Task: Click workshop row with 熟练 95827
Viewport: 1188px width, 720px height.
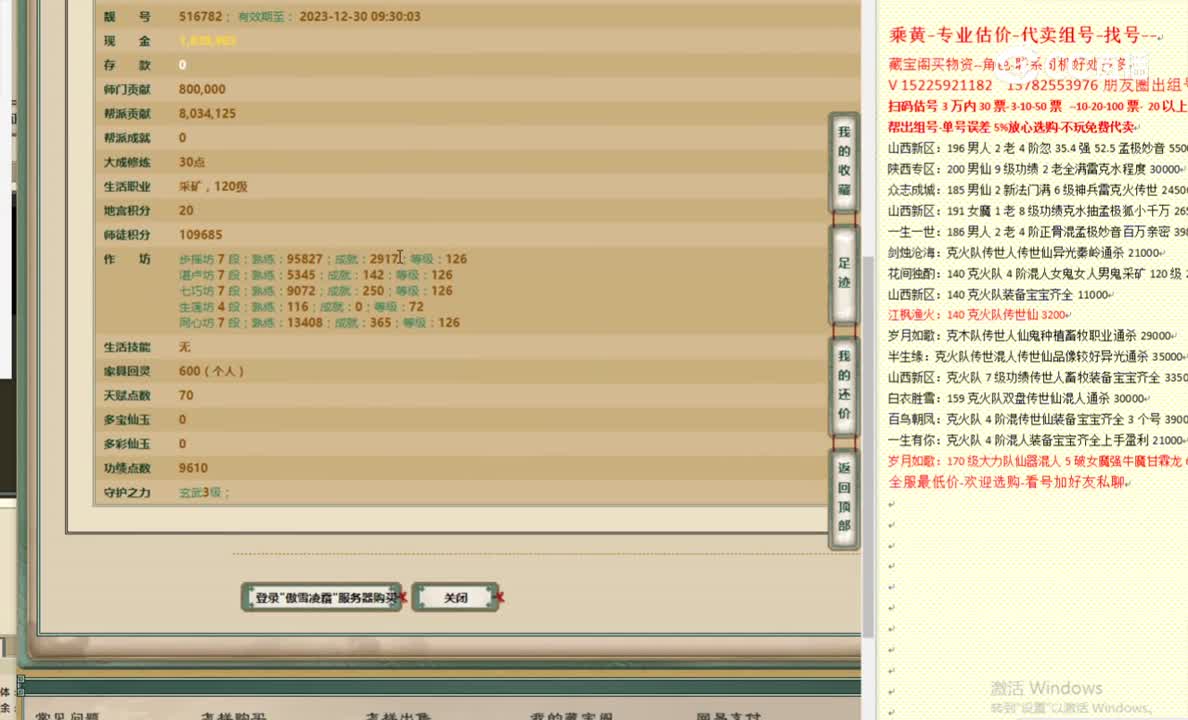Action: coord(323,258)
